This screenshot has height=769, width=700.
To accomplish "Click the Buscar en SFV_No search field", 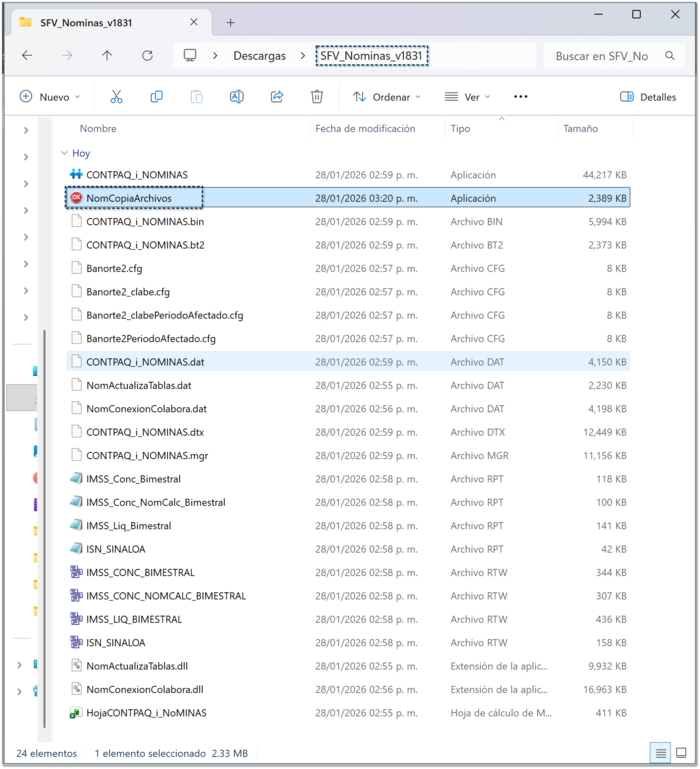I will click(605, 56).
